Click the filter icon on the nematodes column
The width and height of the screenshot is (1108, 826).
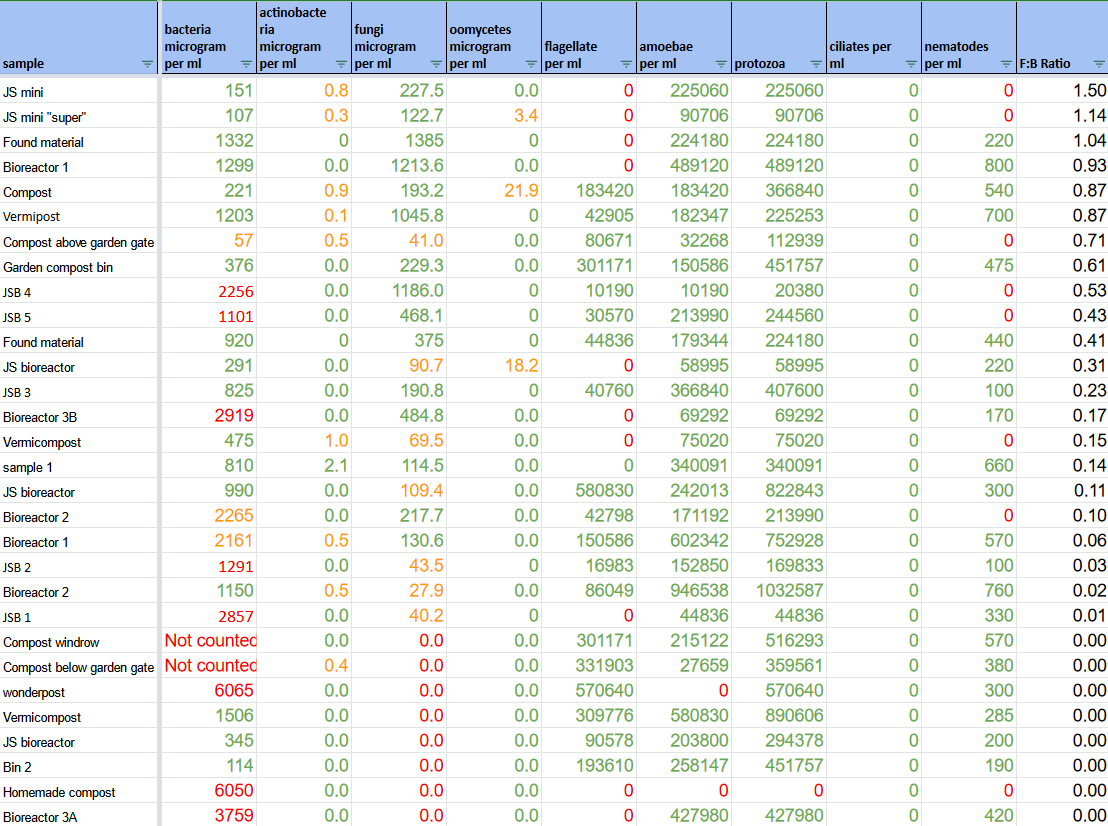[1005, 64]
